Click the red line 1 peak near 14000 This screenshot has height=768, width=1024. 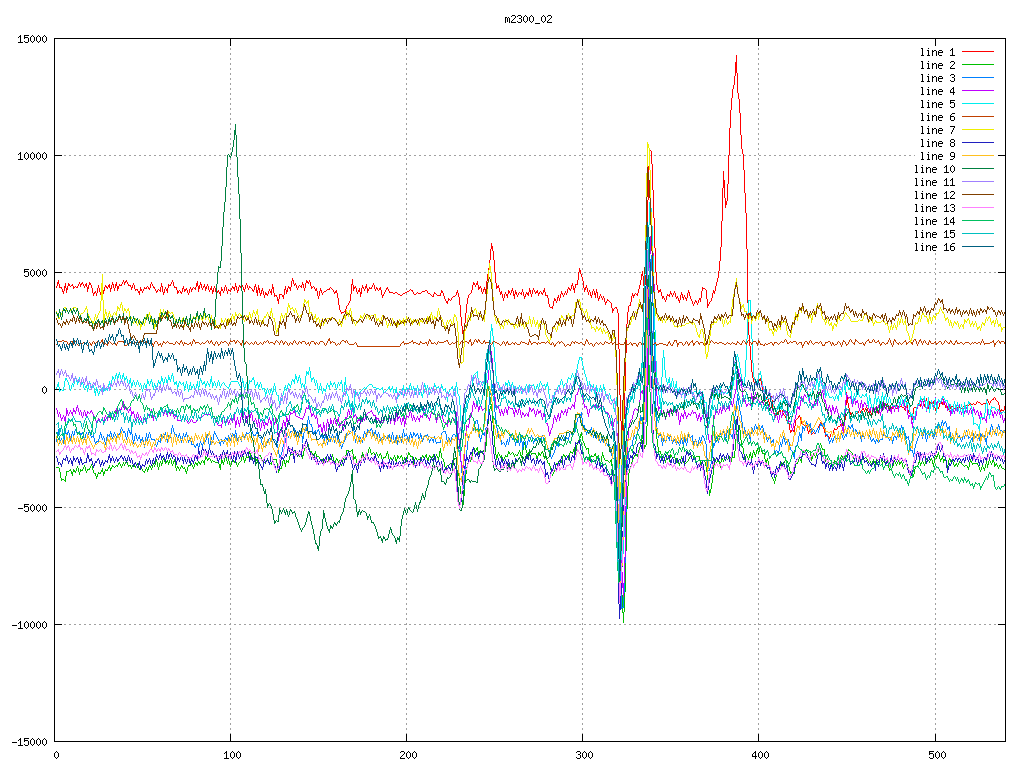[736, 57]
